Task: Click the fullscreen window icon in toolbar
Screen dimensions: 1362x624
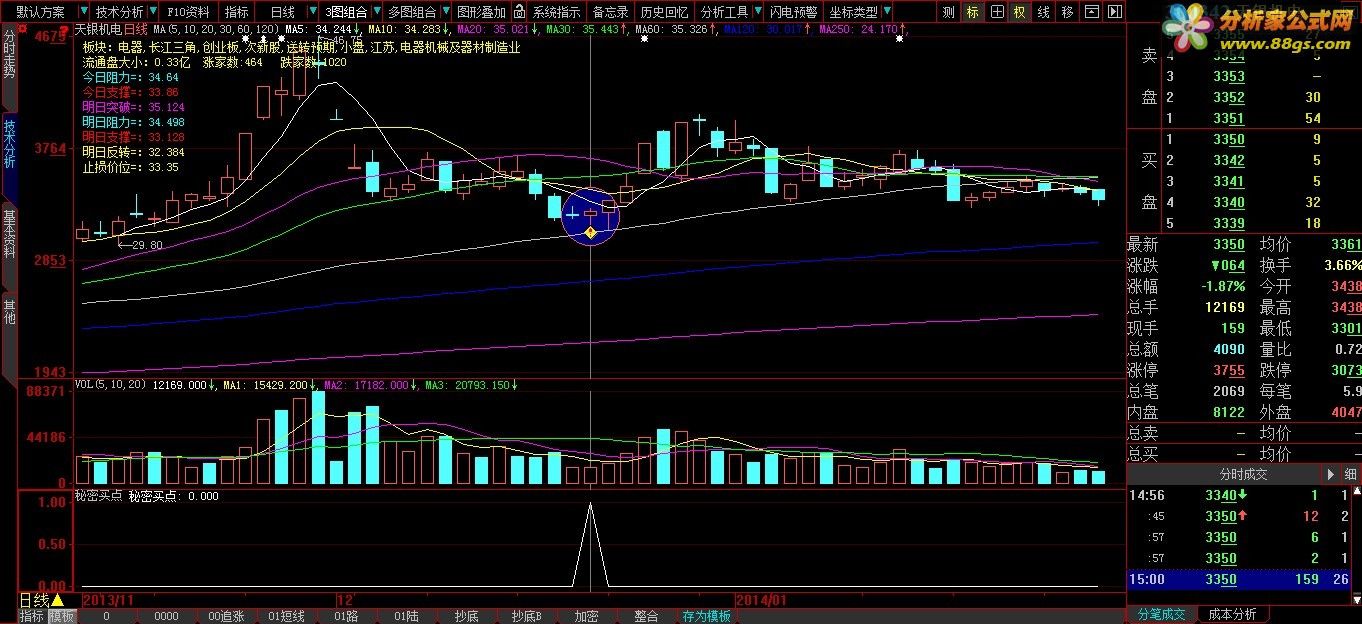Action: [1091, 12]
